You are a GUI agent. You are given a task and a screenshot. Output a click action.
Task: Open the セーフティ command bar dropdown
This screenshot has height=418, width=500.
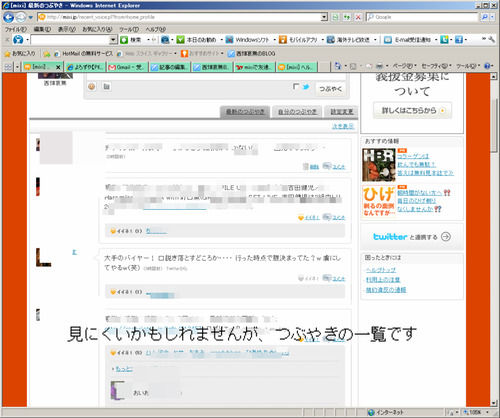(x=436, y=66)
